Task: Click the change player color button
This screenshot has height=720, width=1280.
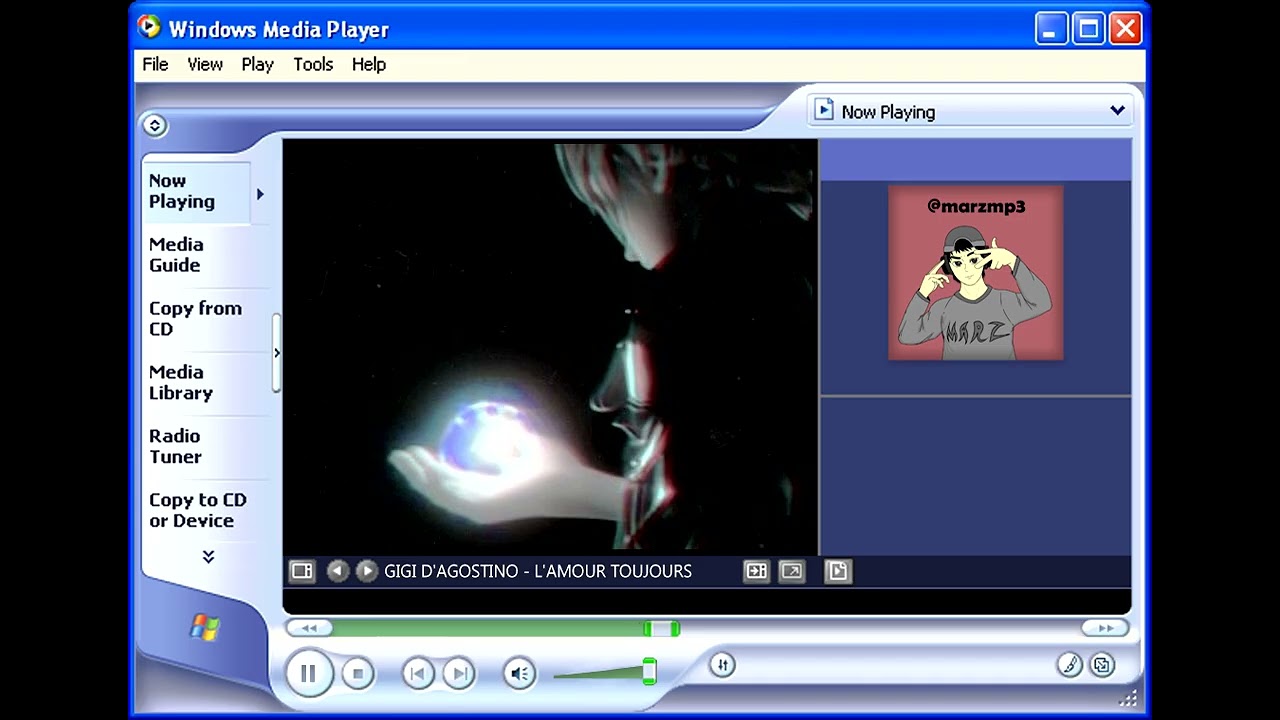Action: pos(1070,665)
